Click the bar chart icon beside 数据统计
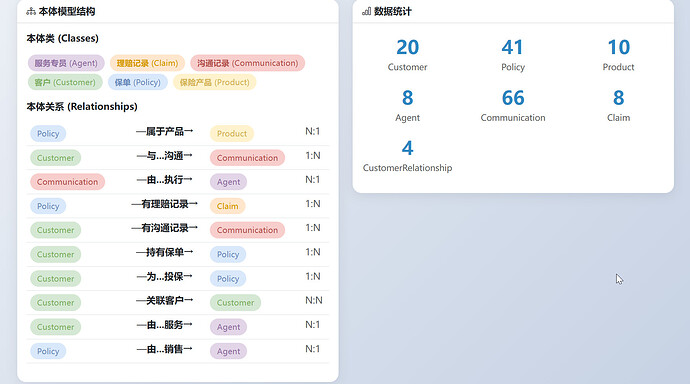Screen dimensions: 690x384 [367, 11]
